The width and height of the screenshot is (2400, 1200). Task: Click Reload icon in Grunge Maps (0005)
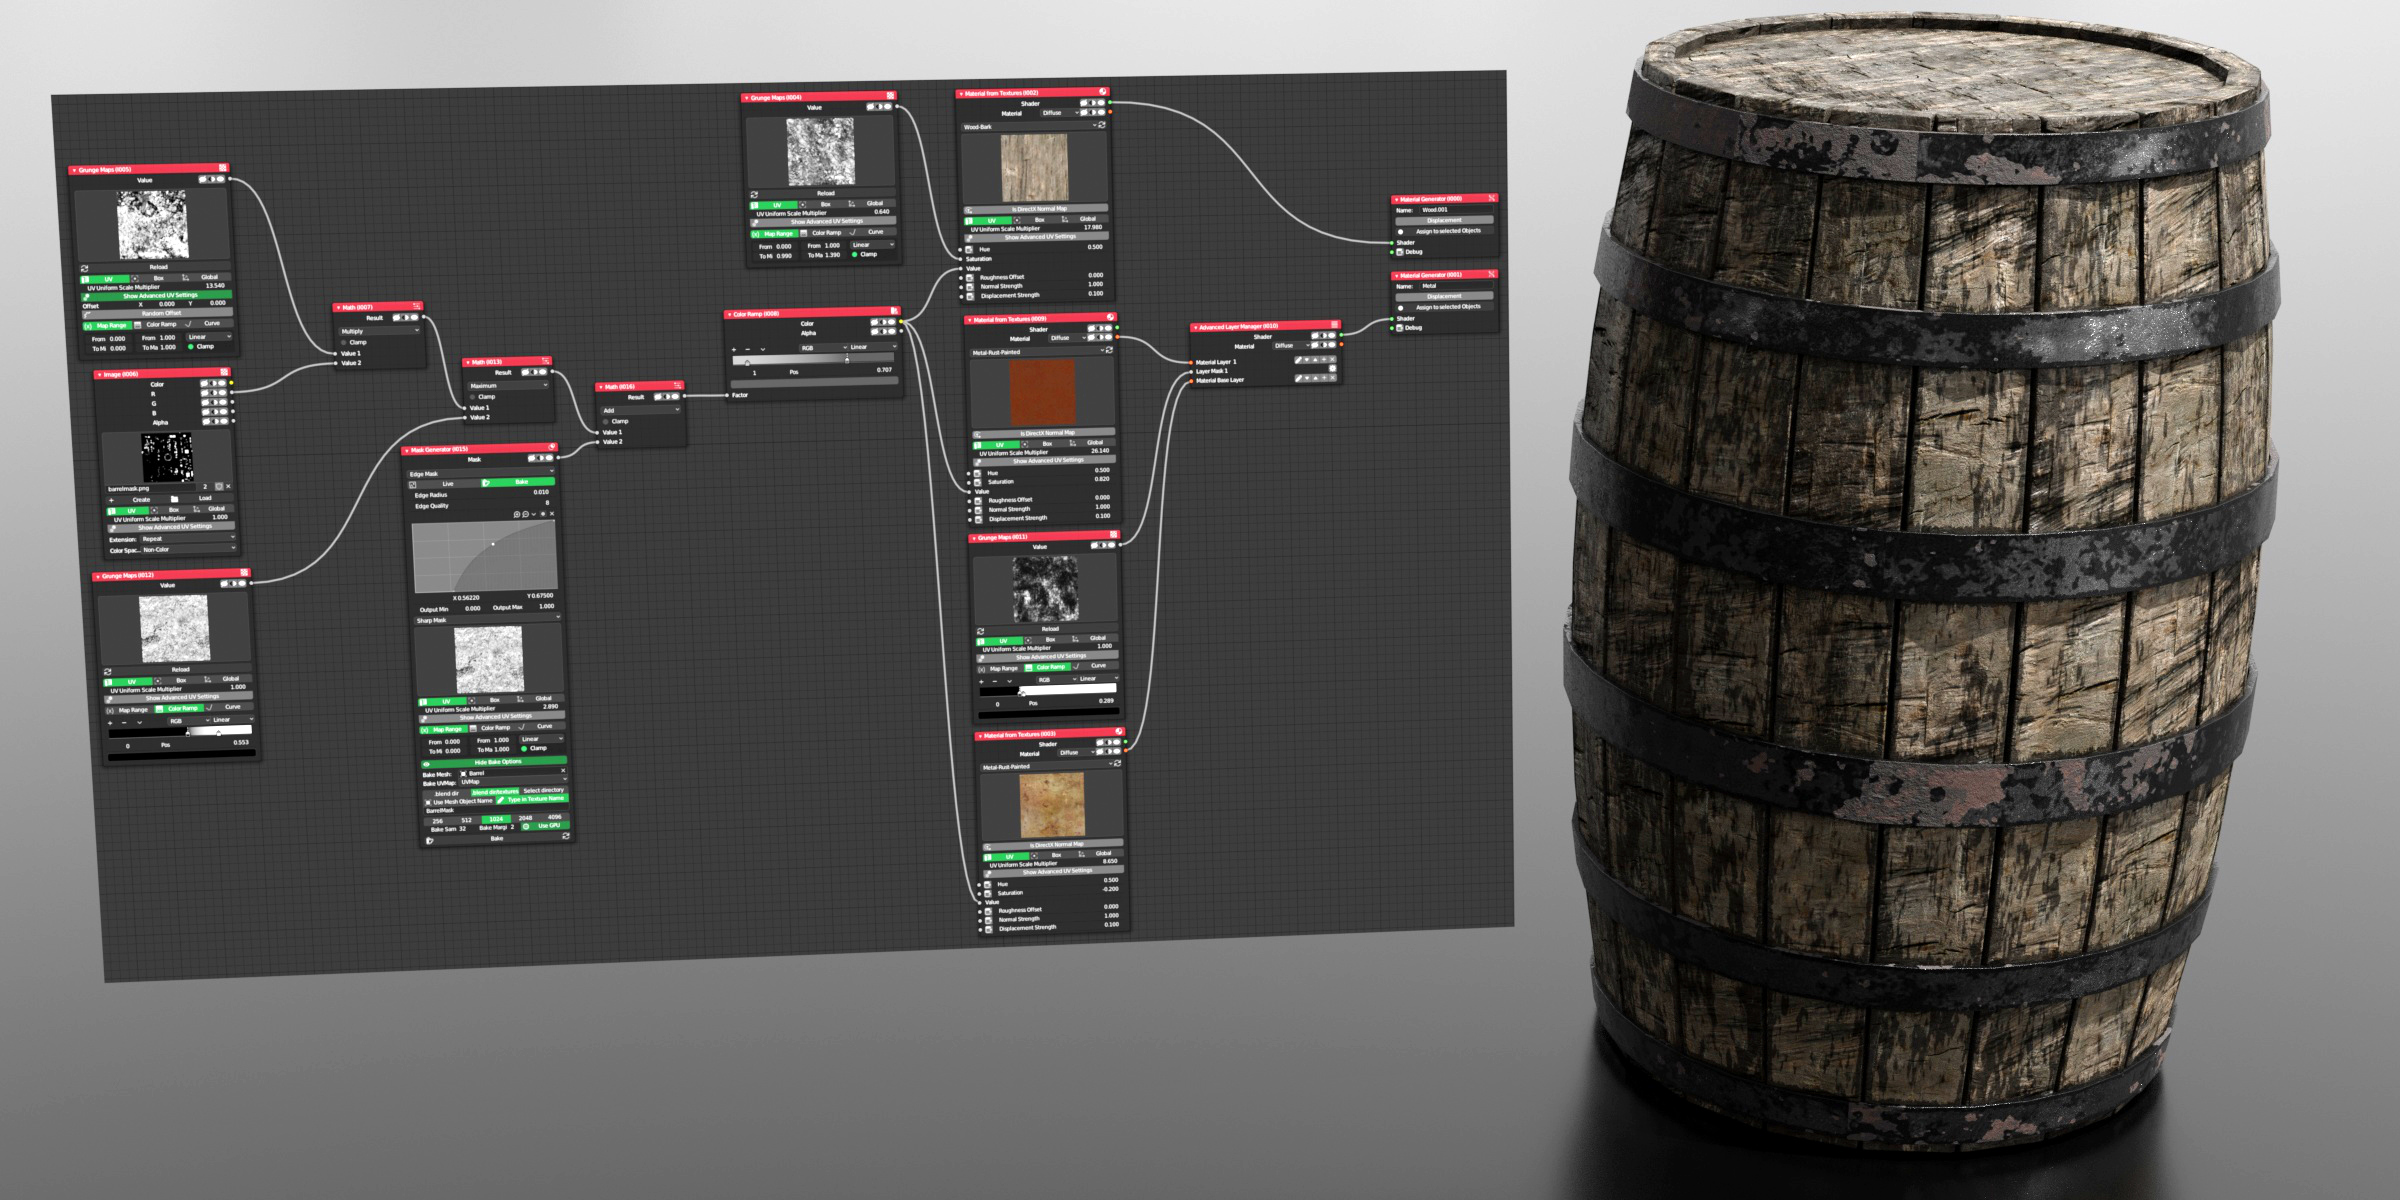[x=85, y=268]
